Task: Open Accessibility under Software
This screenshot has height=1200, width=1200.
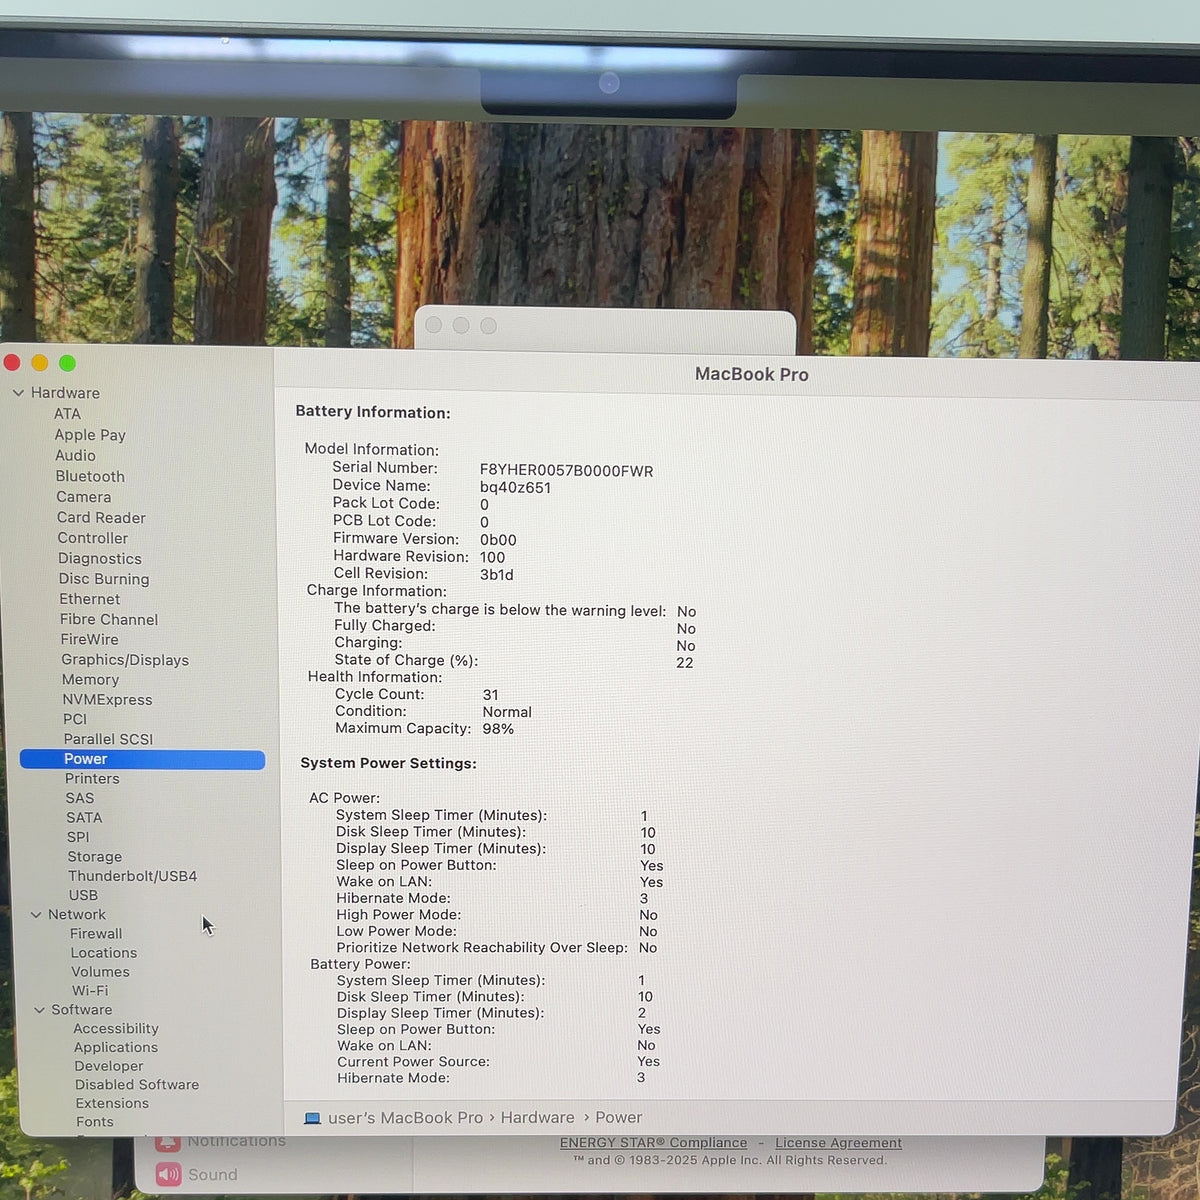Action: (x=116, y=1029)
